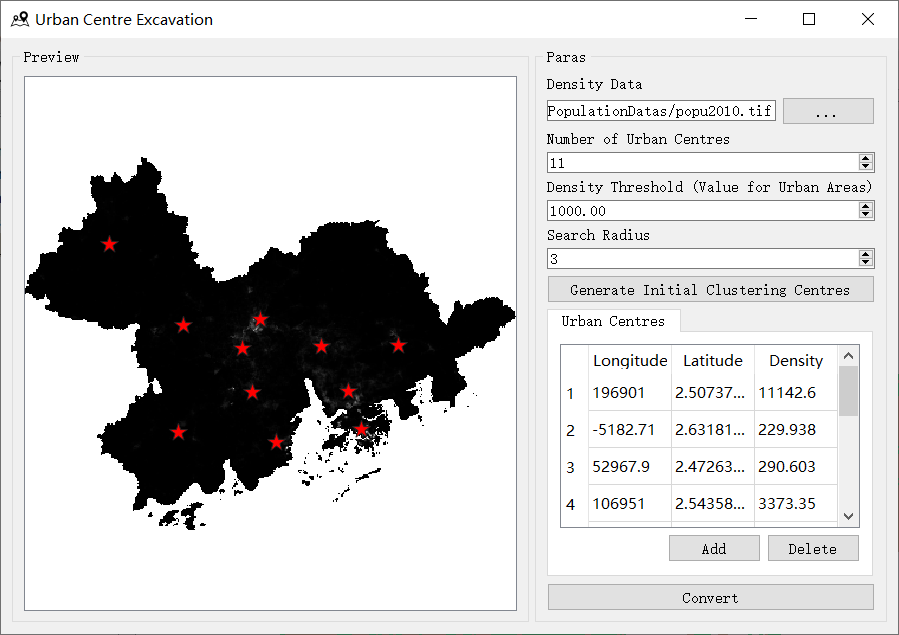
Task: Select longitude cell with value -5182.71
Action: click(629, 430)
